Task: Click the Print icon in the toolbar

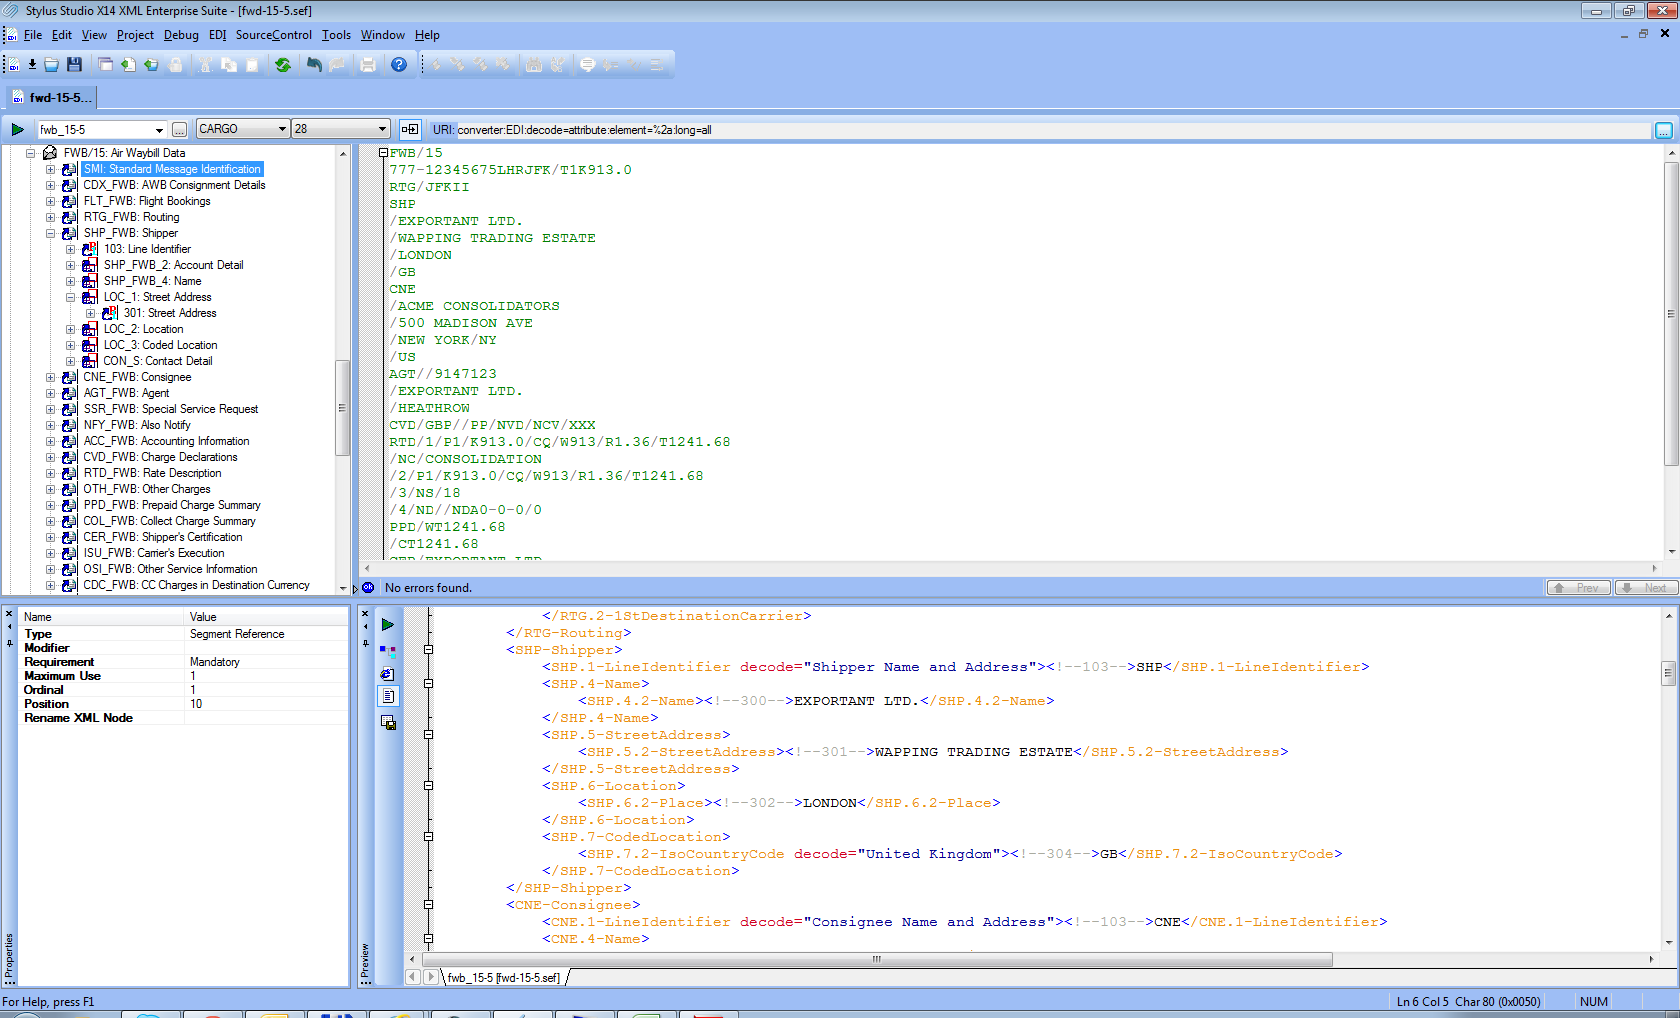Action: click(368, 65)
